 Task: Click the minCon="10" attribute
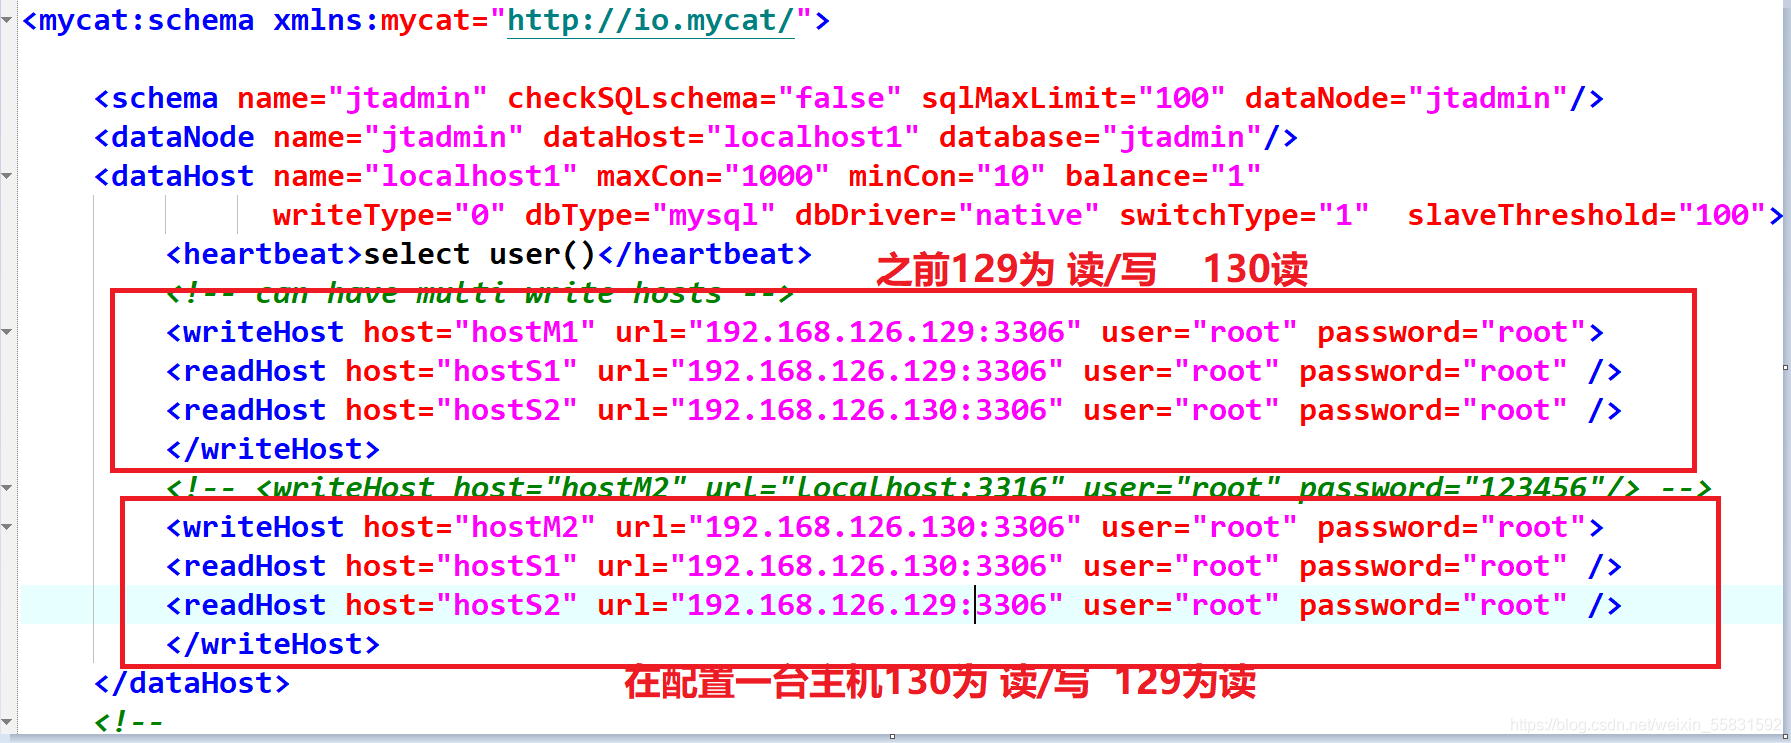click(947, 176)
